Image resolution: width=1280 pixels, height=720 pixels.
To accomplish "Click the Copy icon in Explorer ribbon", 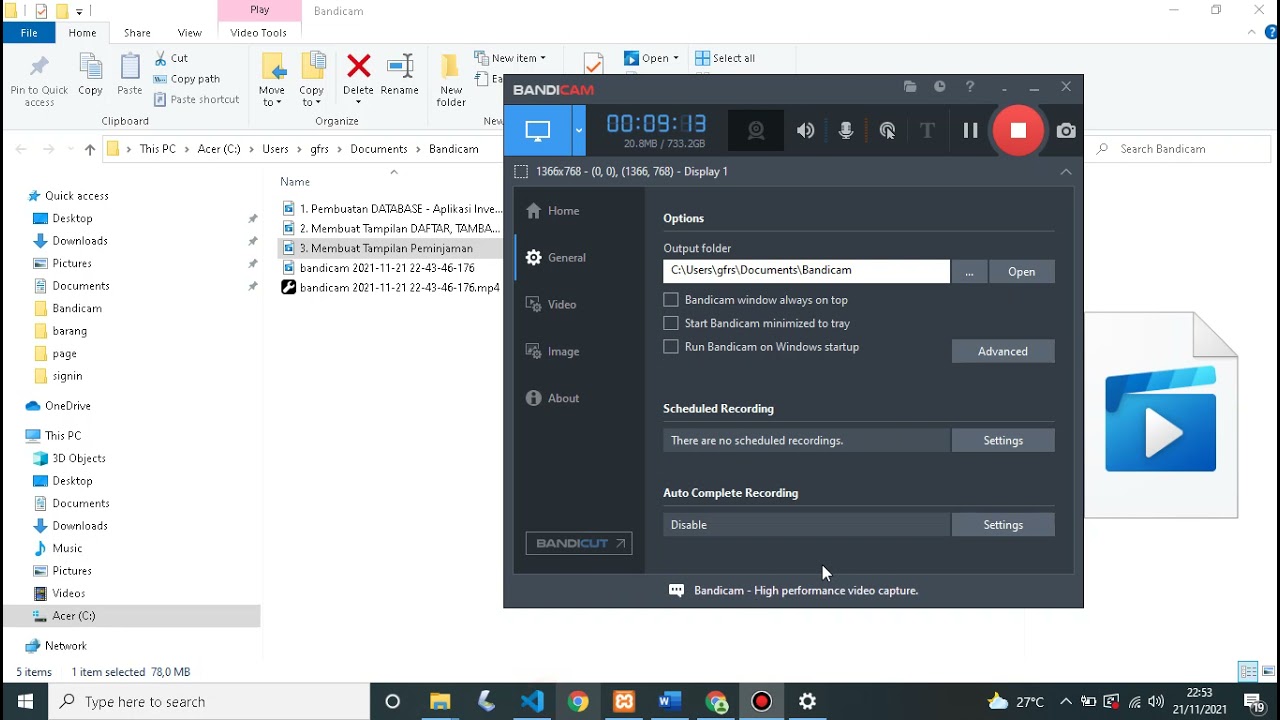I will pos(90,76).
